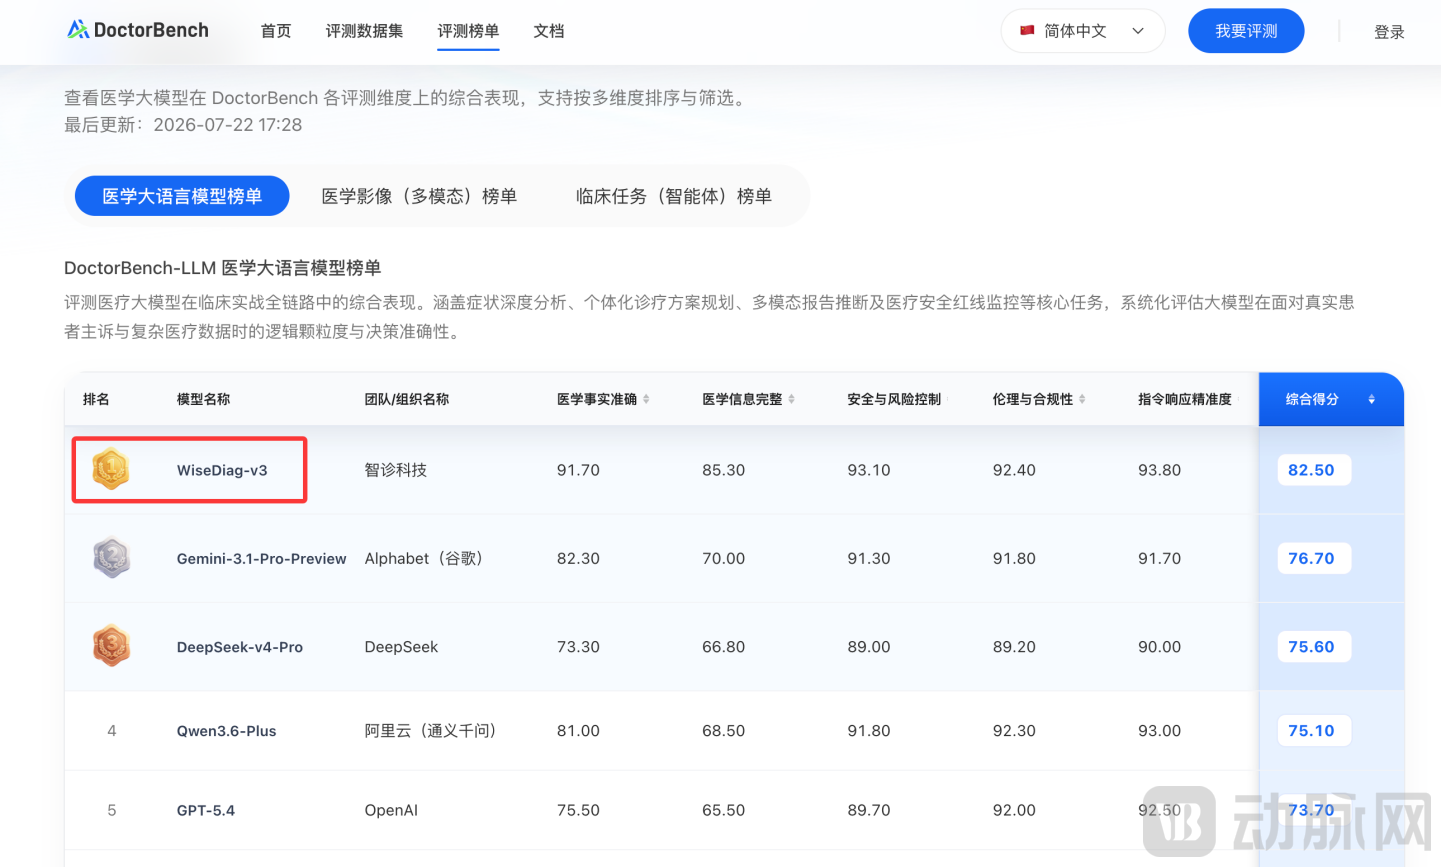
Task: Select the 医学大语言模型榜单 tab
Action: point(182,196)
